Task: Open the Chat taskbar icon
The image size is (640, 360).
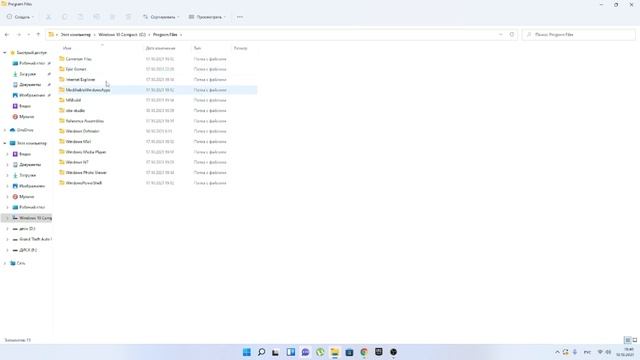Action: point(305,352)
